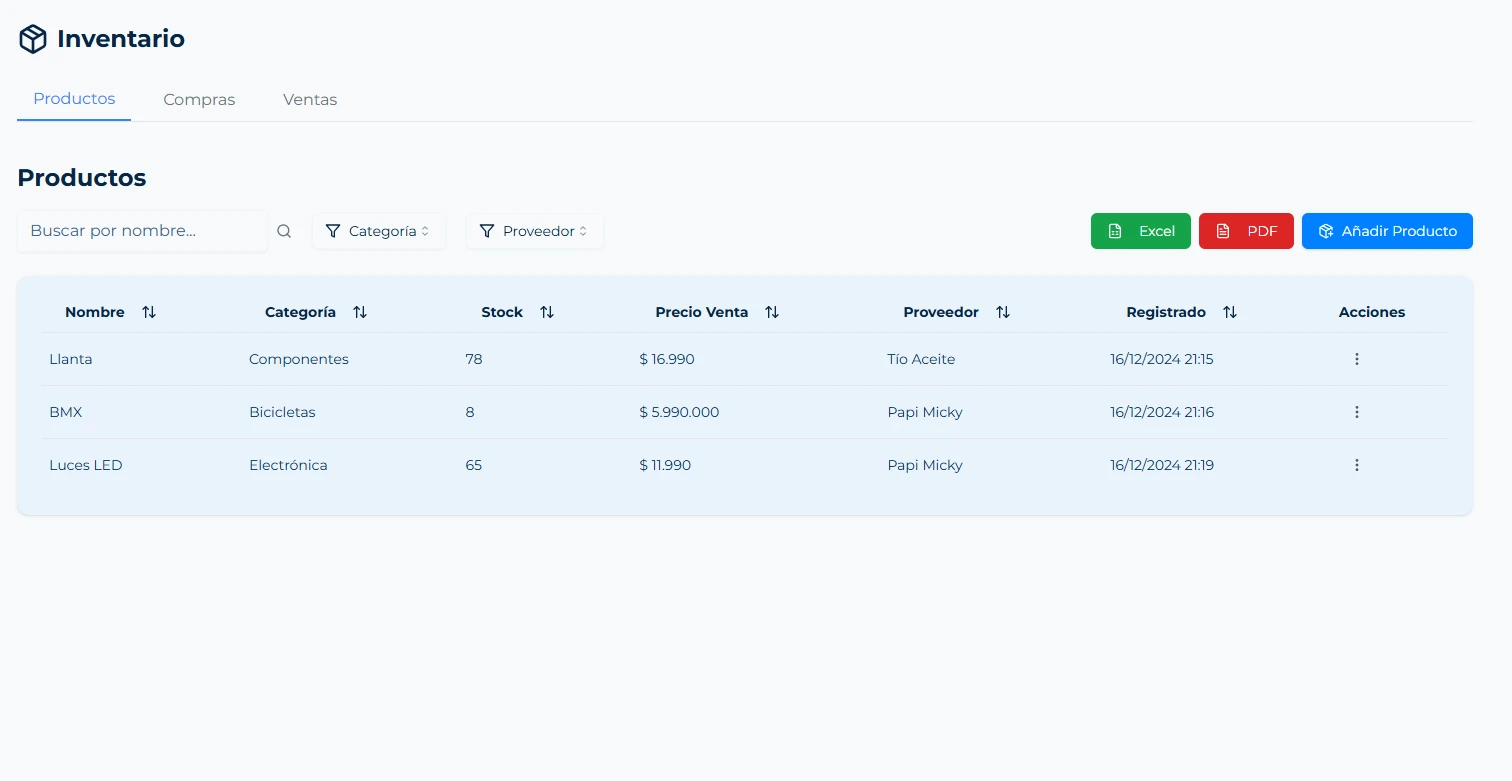The height and width of the screenshot is (781, 1512).
Task: Sort by Precio Venta arrows icon
Action: point(772,312)
